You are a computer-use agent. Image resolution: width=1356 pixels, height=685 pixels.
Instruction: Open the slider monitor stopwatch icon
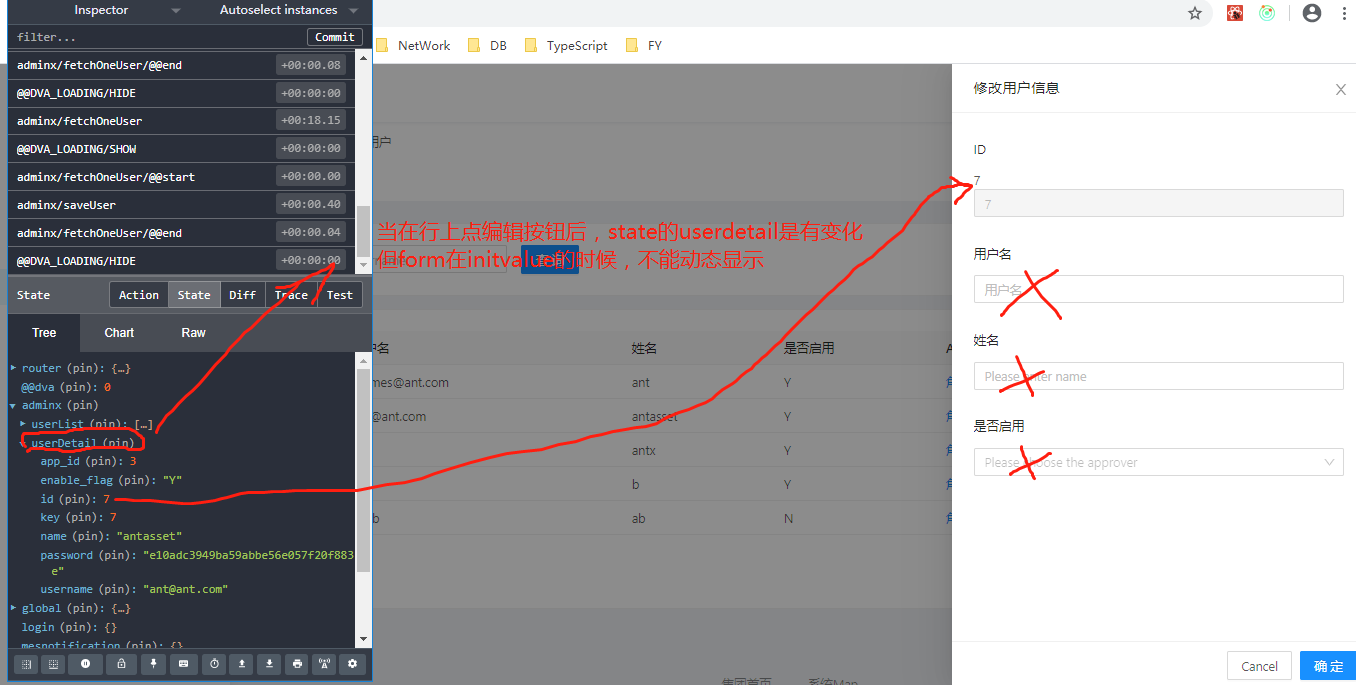[213, 664]
